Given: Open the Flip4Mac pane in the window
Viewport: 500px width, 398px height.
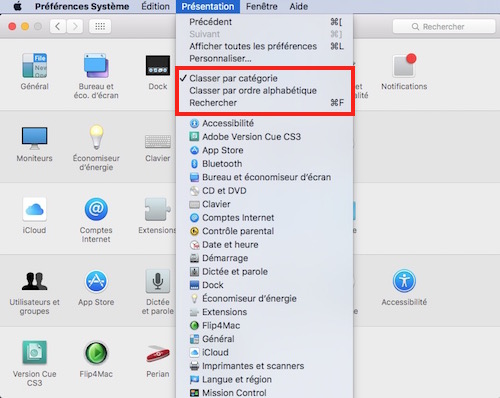Looking at the screenshot, I should [96, 353].
